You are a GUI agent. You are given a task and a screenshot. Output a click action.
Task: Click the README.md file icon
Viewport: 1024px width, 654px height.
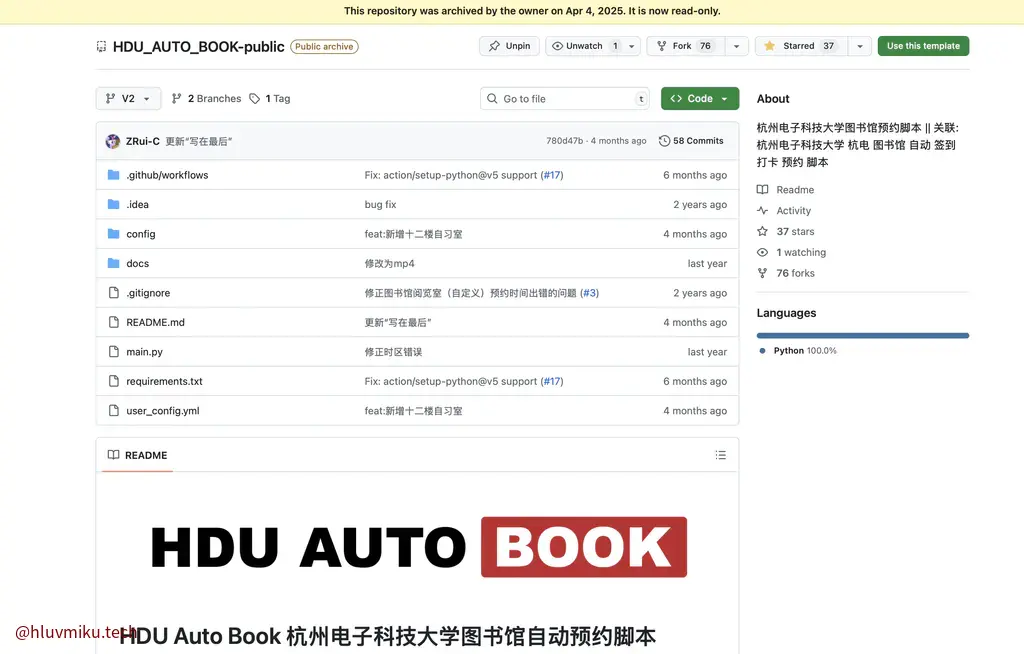[x=114, y=322]
